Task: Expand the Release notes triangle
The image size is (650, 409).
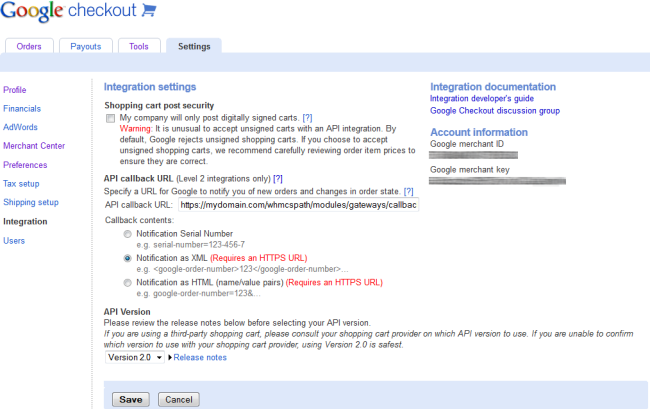Action: pos(170,357)
